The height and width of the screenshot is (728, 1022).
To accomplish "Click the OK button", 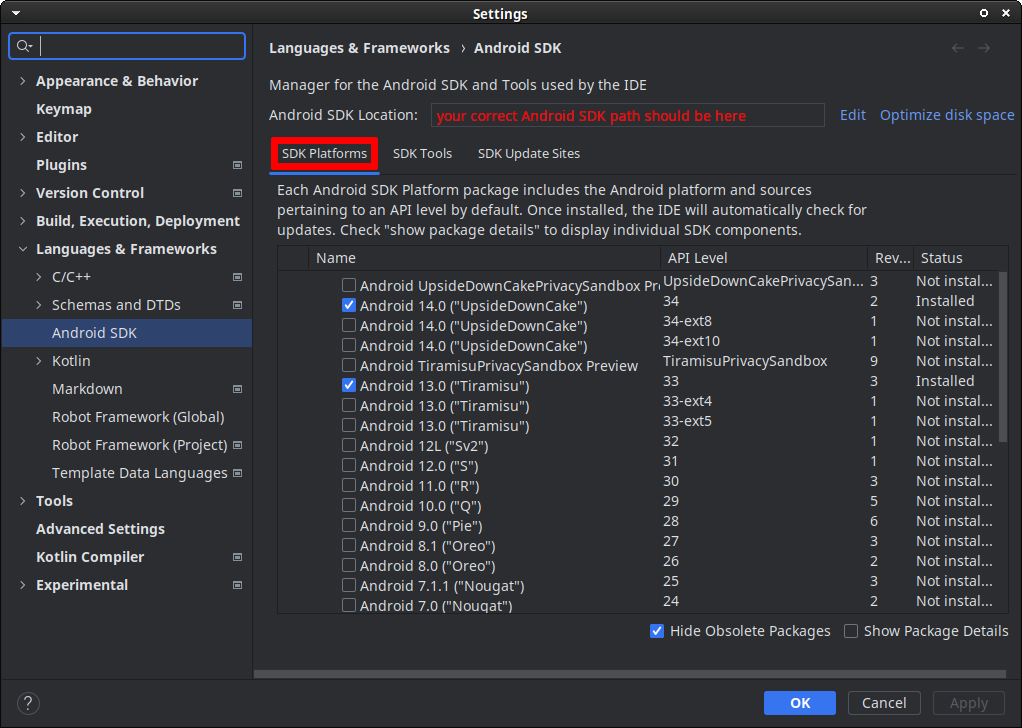I will point(800,703).
